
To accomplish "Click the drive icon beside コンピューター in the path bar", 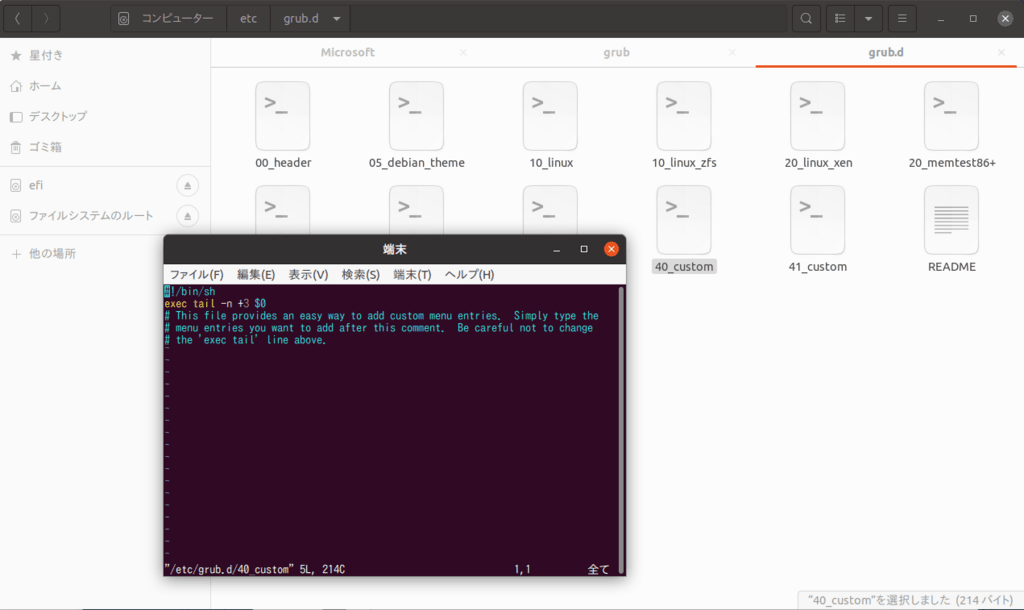I will (x=123, y=18).
